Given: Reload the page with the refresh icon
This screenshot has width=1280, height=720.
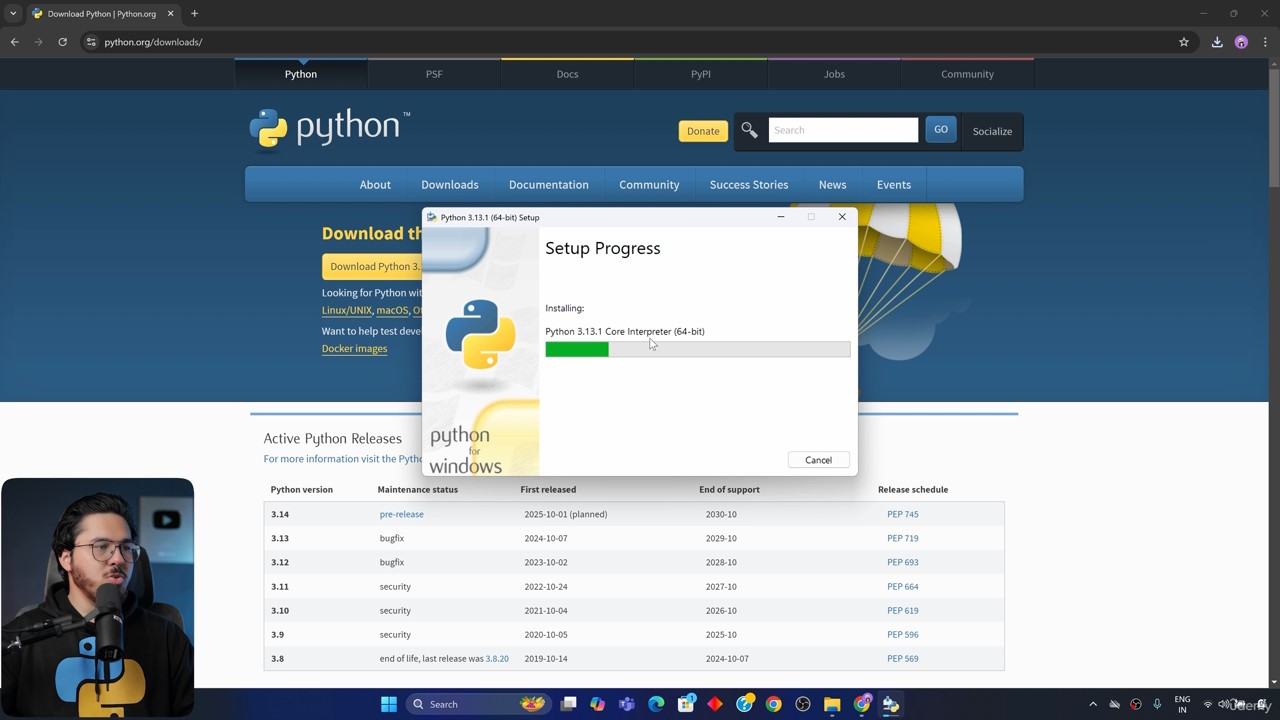Looking at the screenshot, I should (x=62, y=42).
